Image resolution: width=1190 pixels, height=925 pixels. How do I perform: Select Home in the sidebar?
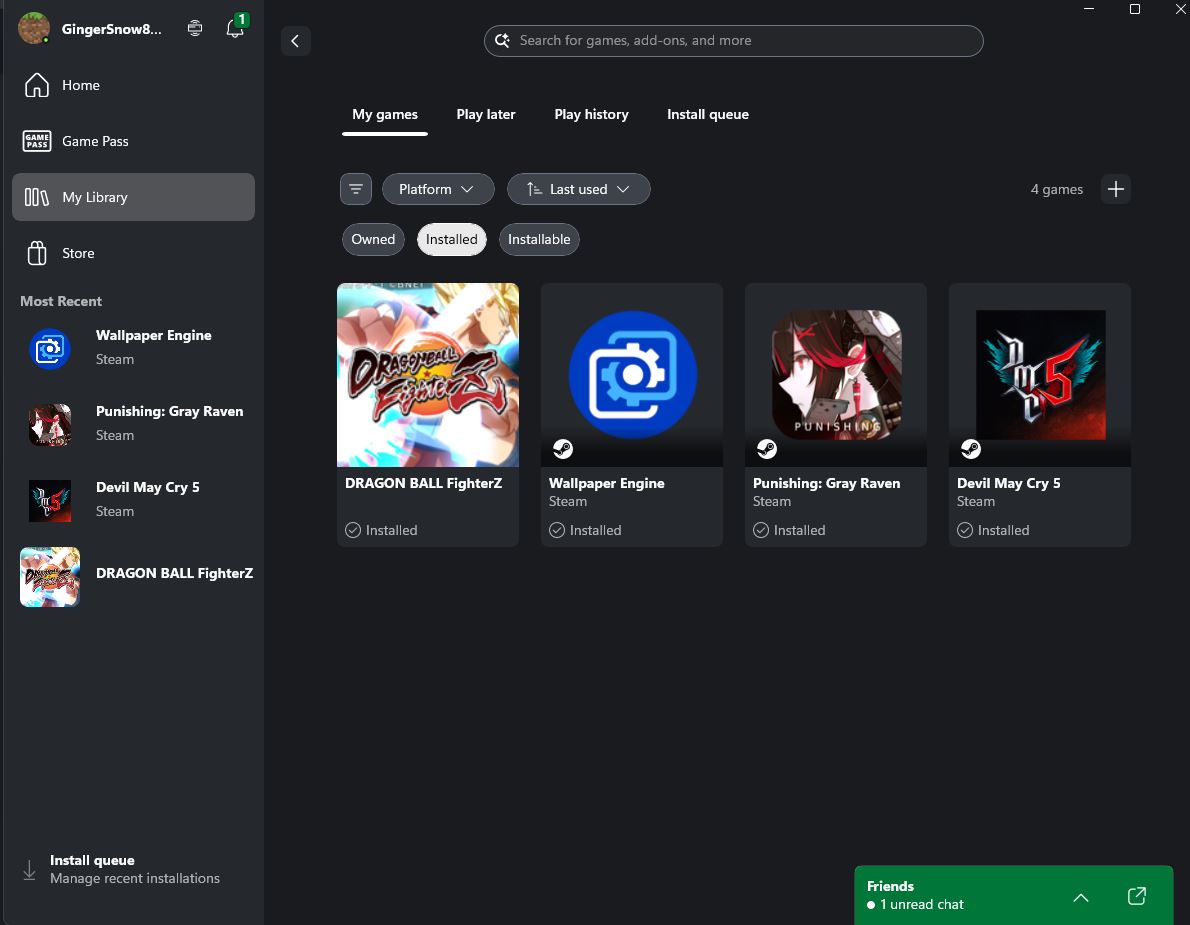pyautogui.click(x=134, y=85)
